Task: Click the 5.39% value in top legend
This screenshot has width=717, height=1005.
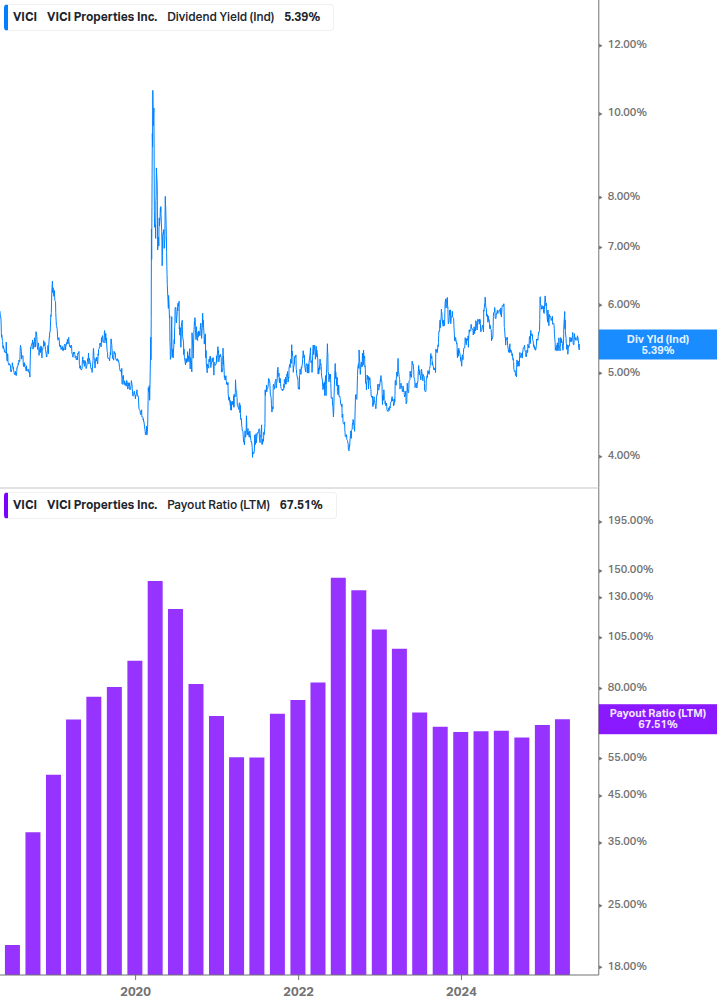Action: click(x=302, y=17)
